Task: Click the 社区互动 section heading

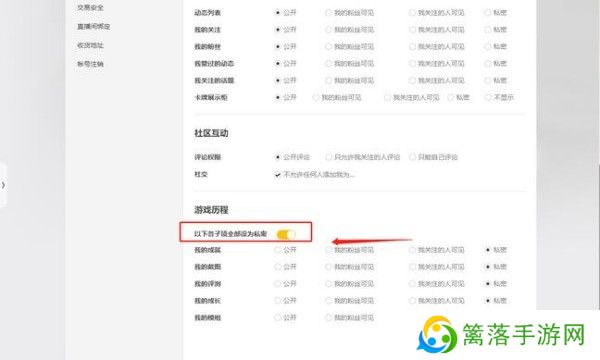Action: (x=211, y=133)
